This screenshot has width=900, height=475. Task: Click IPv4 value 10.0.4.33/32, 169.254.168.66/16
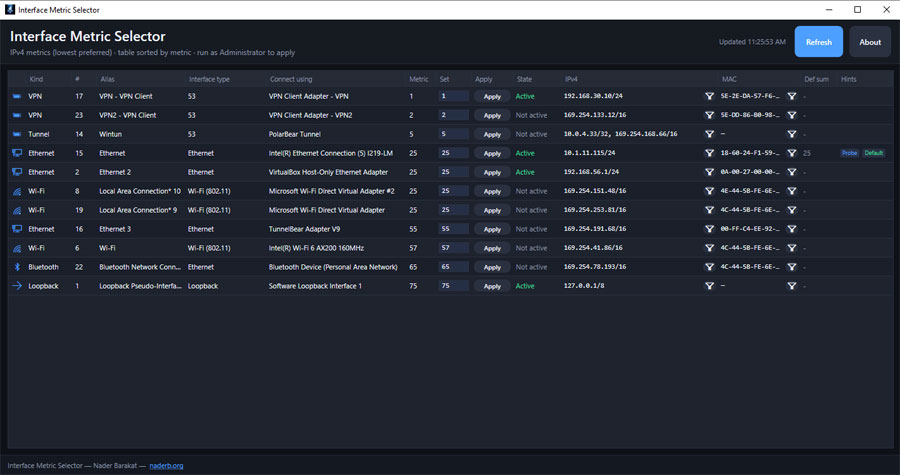pos(620,134)
